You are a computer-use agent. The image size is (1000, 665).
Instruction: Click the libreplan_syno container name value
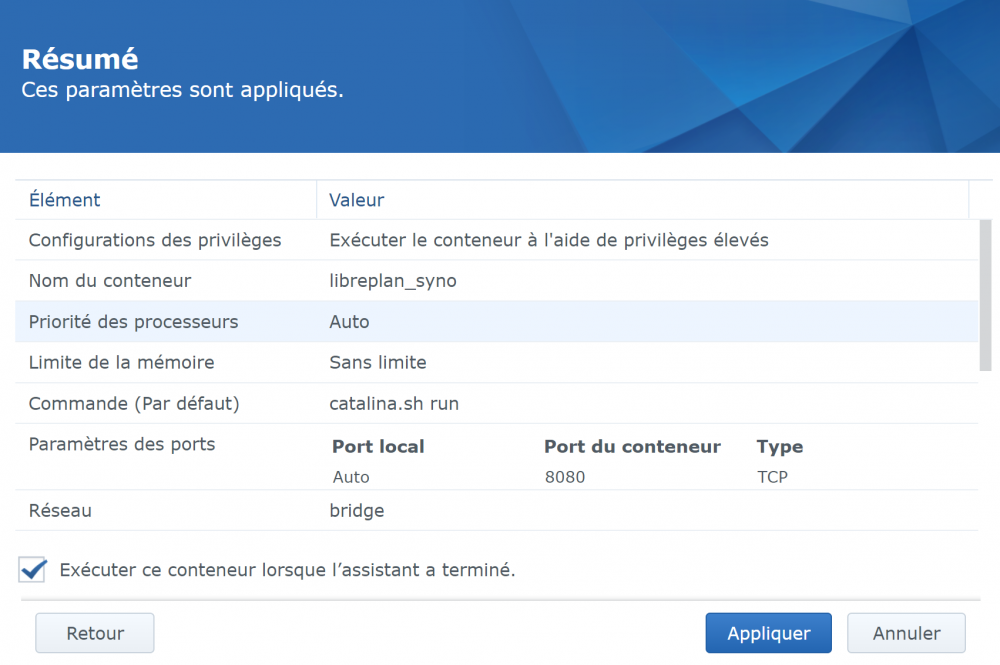click(x=393, y=281)
